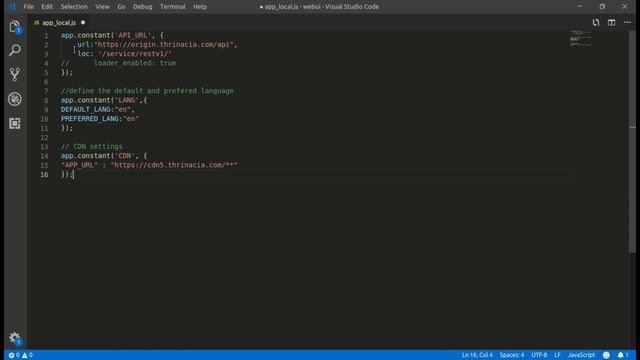This screenshot has height=360, width=640.
Task: Open the Extensions view
Action: click(x=15, y=123)
